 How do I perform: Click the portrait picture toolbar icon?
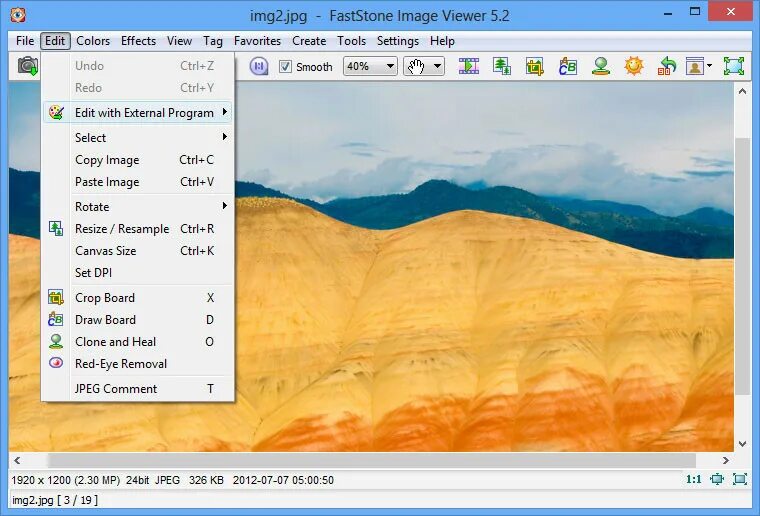pyautogui.click(x=695, y=66)
